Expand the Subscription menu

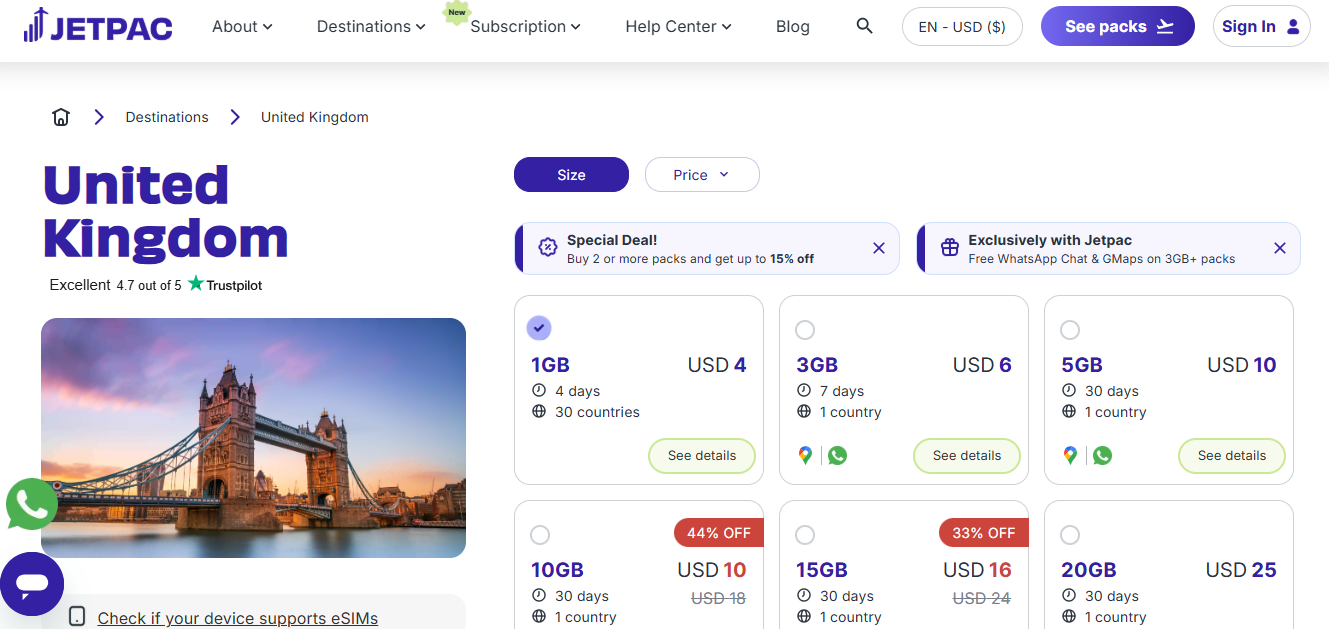(525, 27)
